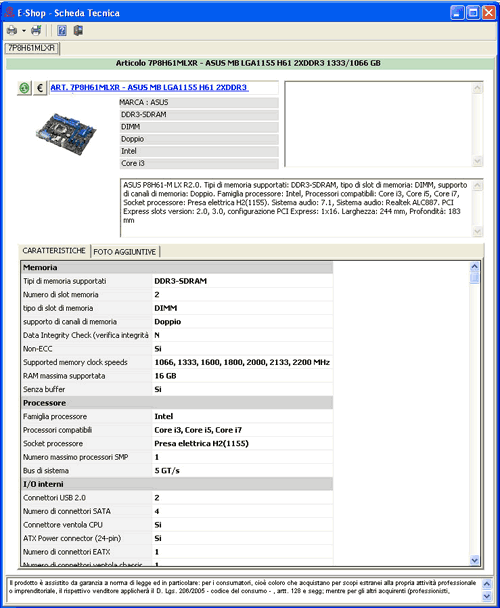Click down arrow of the description text scrollbar
Viewport: 500px width, 608px height.
coord(477,231)
